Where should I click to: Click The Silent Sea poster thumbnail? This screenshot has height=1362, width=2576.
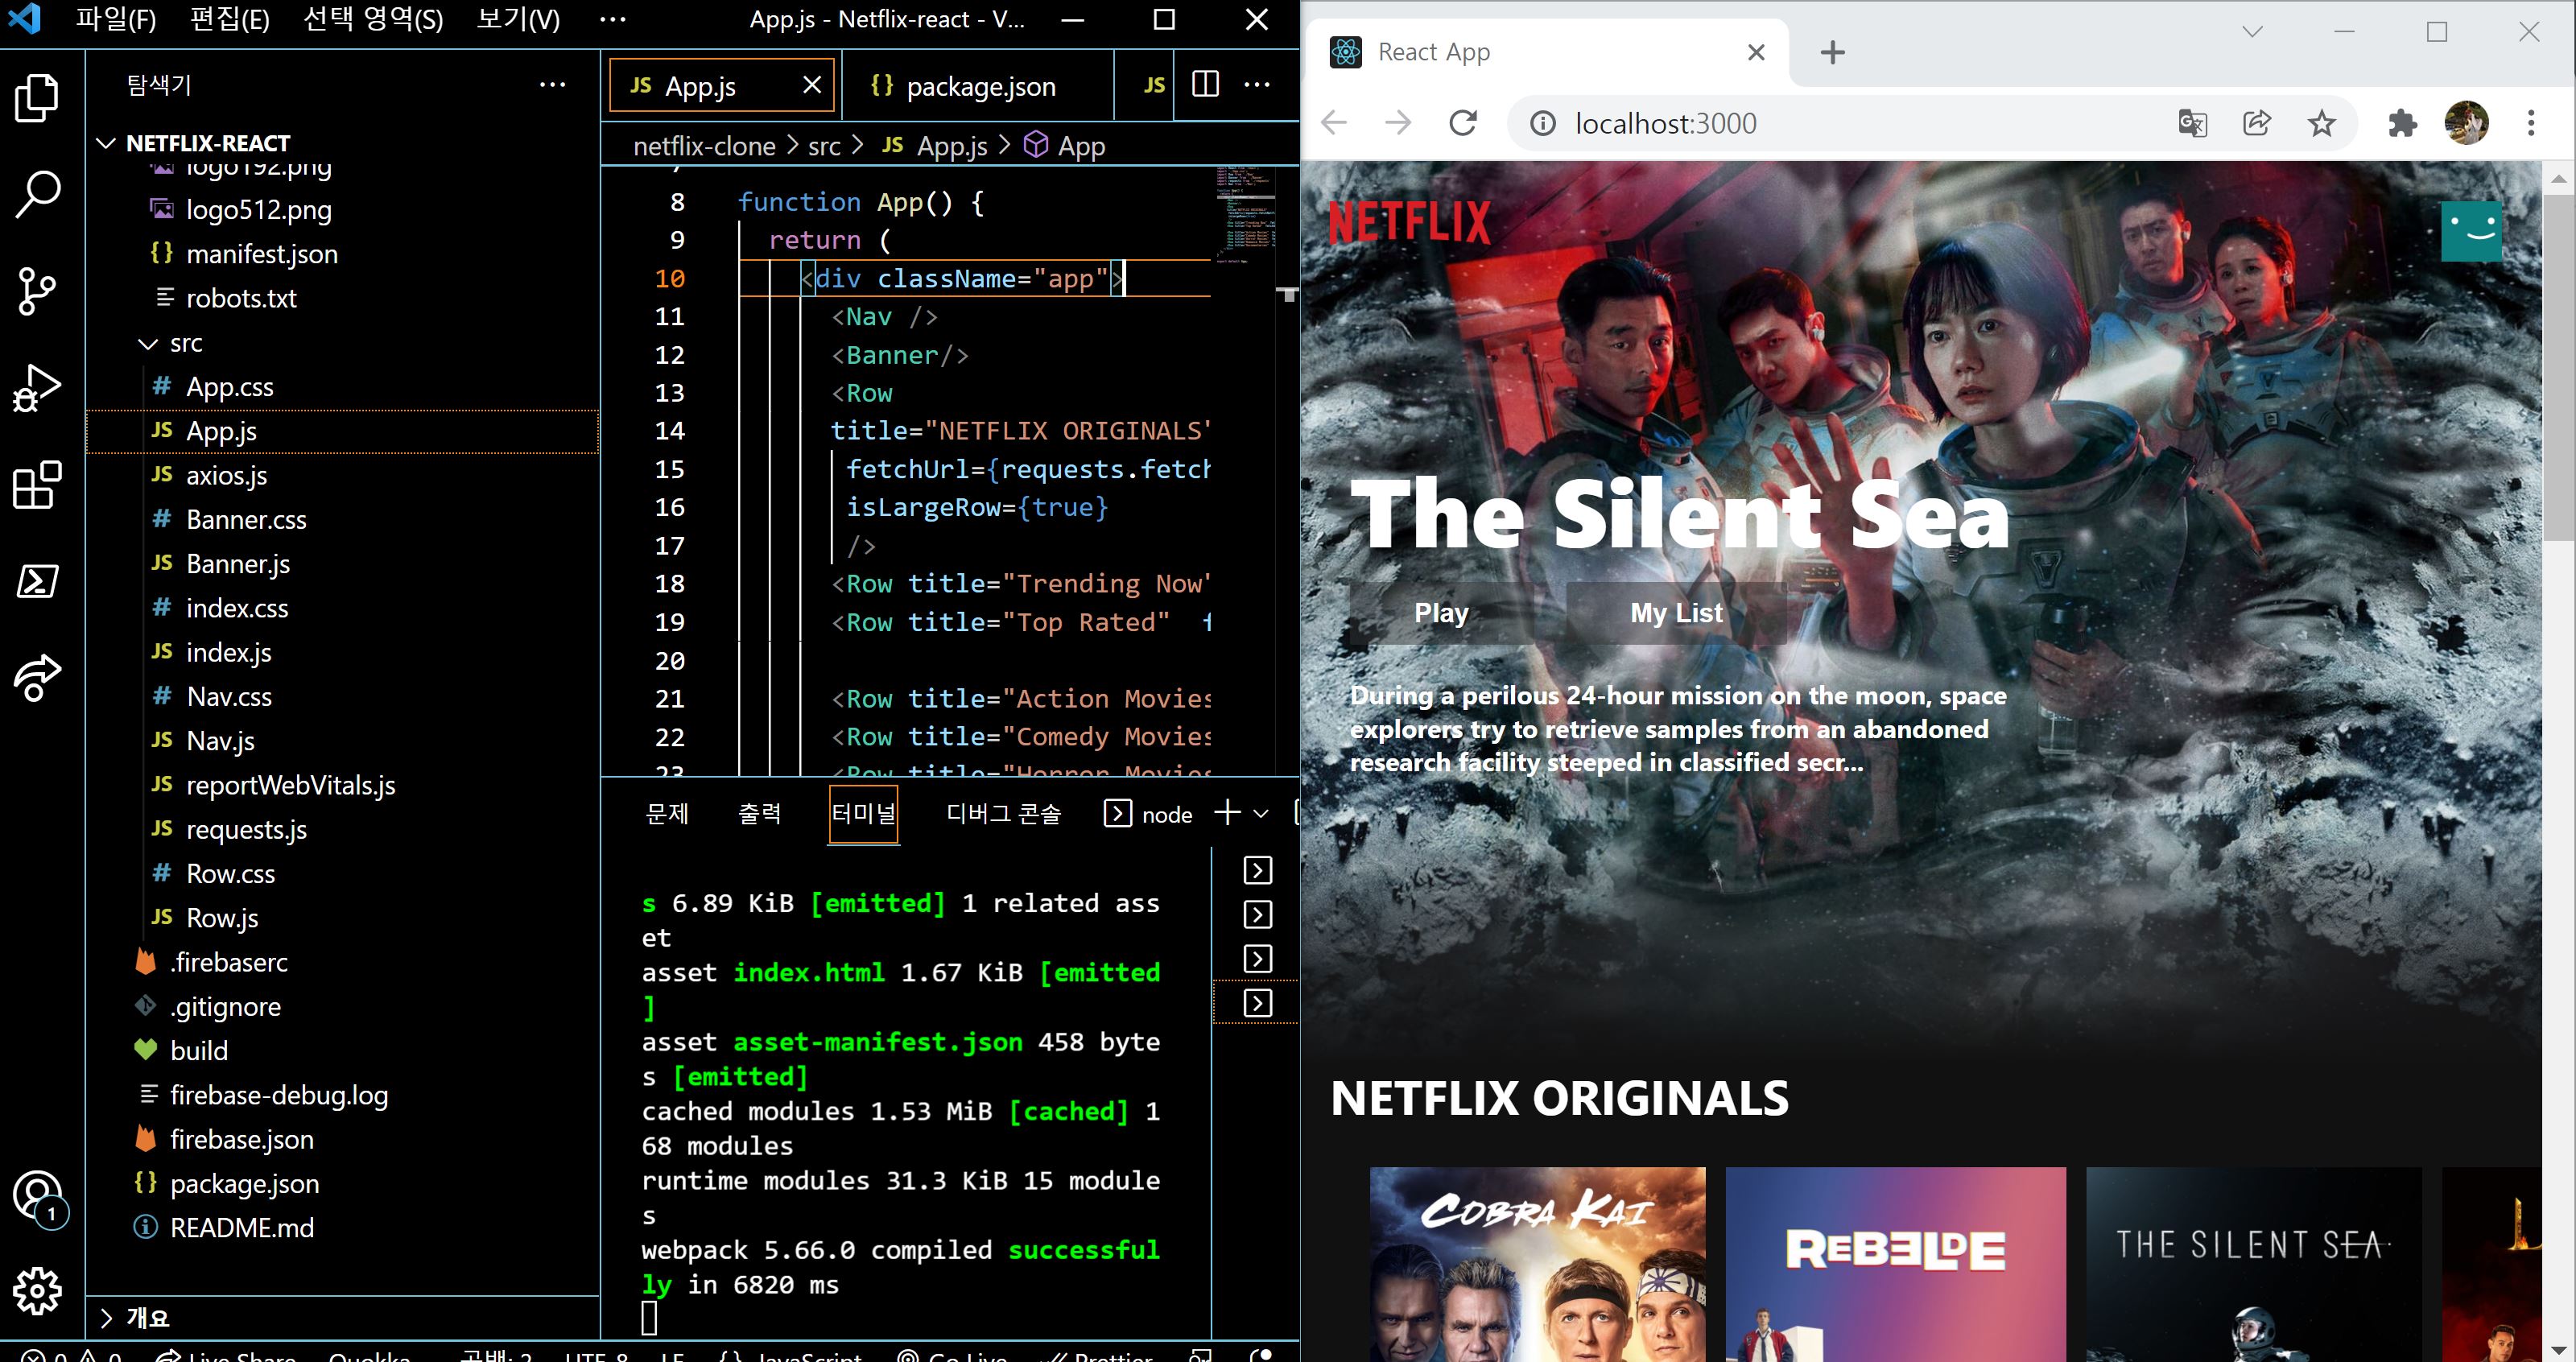[2254, 1264]
